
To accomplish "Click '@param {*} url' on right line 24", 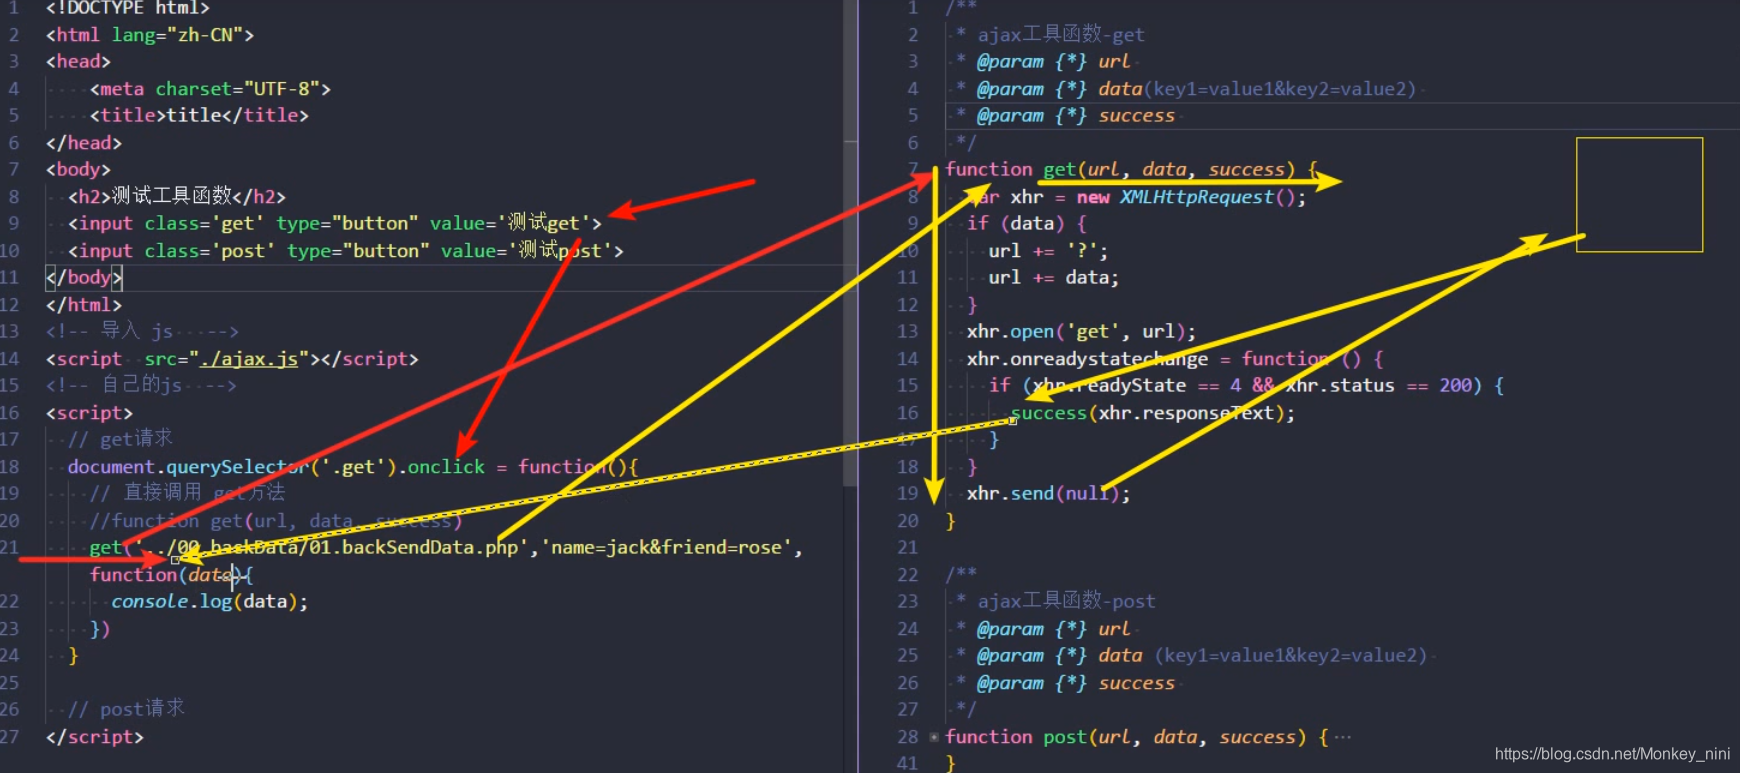I will pyautogui.click(x=1053, y=629).
